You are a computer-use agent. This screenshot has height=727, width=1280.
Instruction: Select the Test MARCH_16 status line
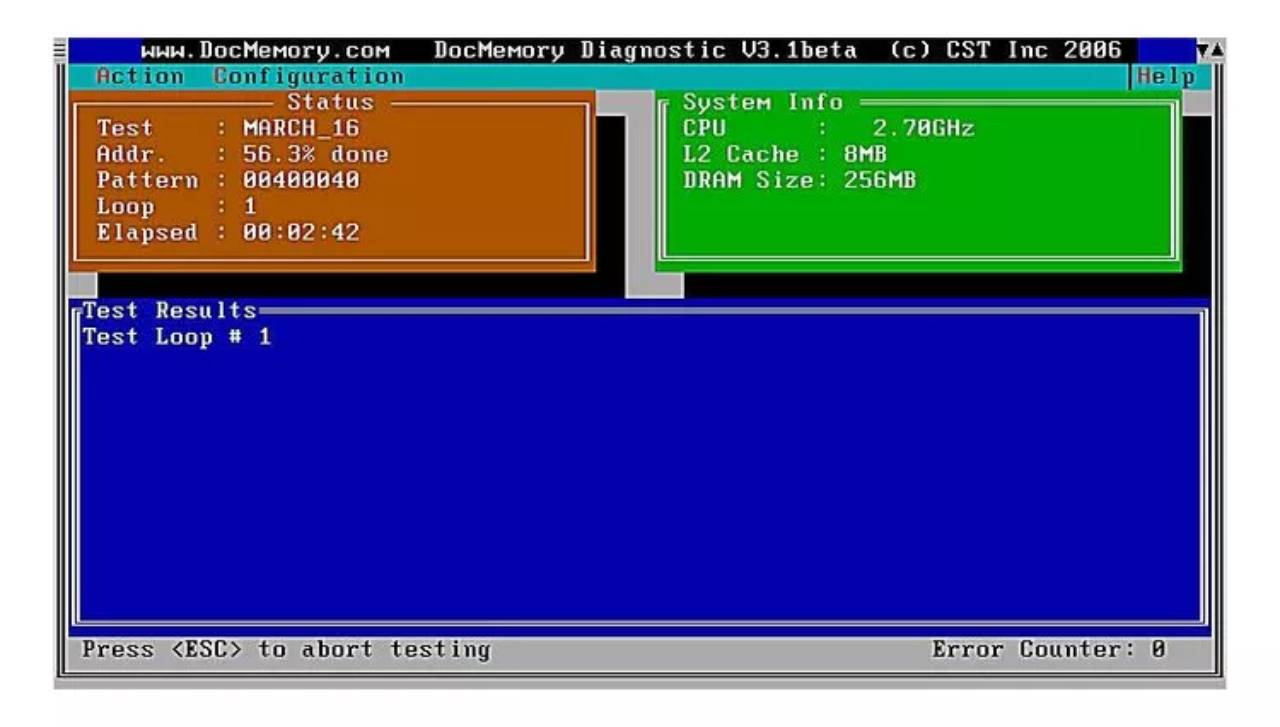click(x=228, y=128)
